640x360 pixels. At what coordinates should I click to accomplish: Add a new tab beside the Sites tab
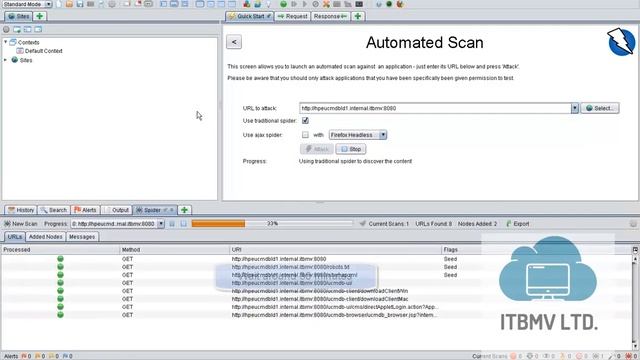tap(40, 16)
